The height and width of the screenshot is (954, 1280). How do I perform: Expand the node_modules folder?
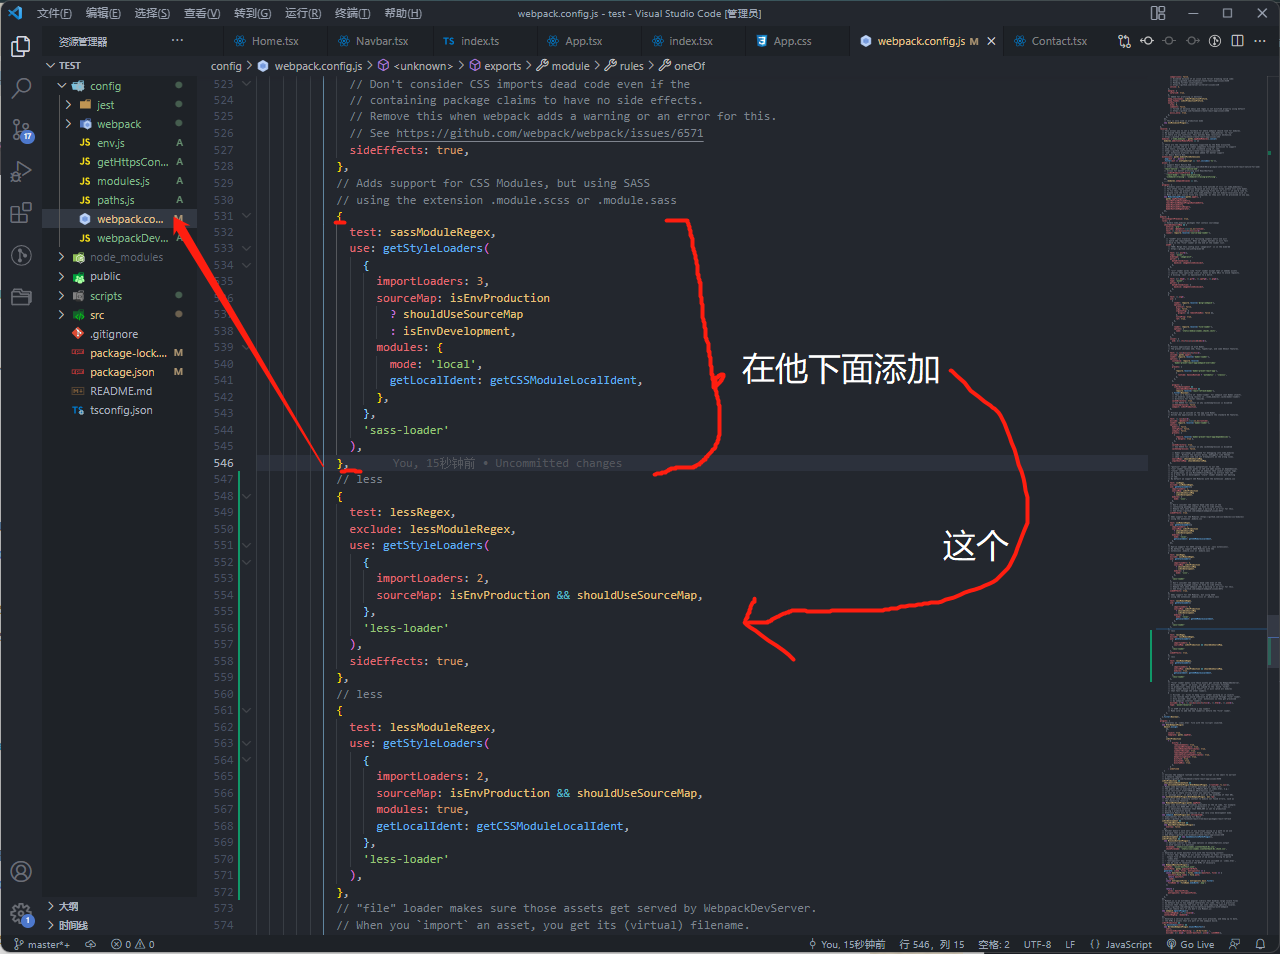62,257
